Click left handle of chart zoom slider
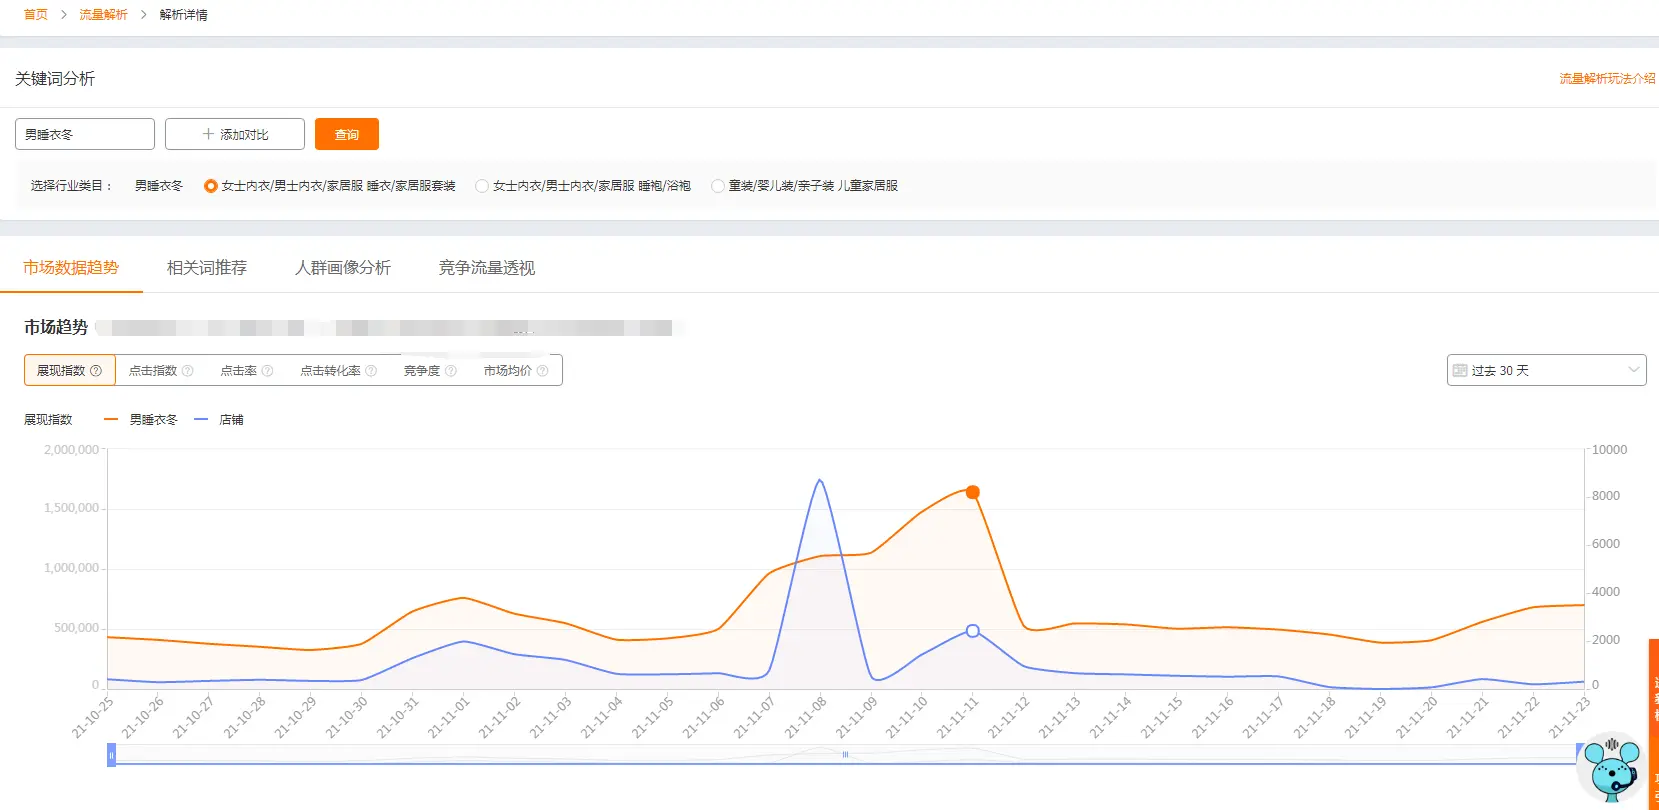The height and width of the screenshot is (810, 1659). click(x=111, y=755)
